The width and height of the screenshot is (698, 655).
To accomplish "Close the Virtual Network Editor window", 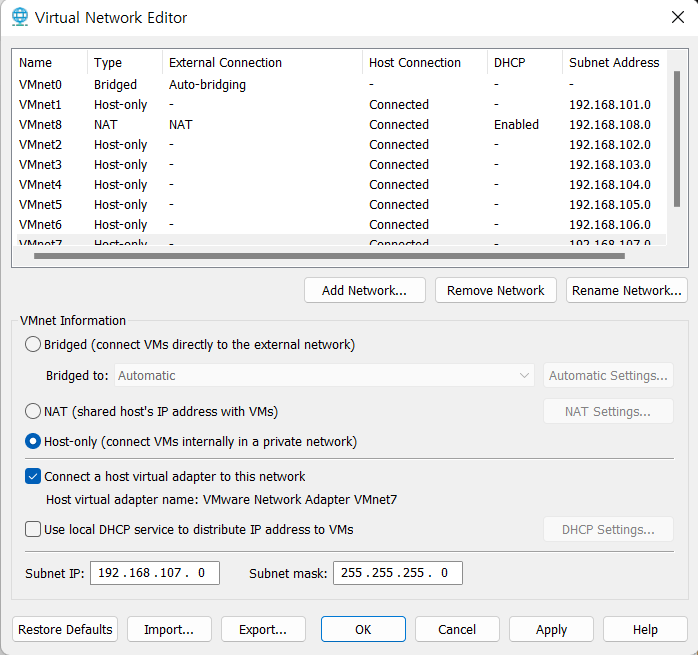I will pyautogui.click(x=678, y=17).
